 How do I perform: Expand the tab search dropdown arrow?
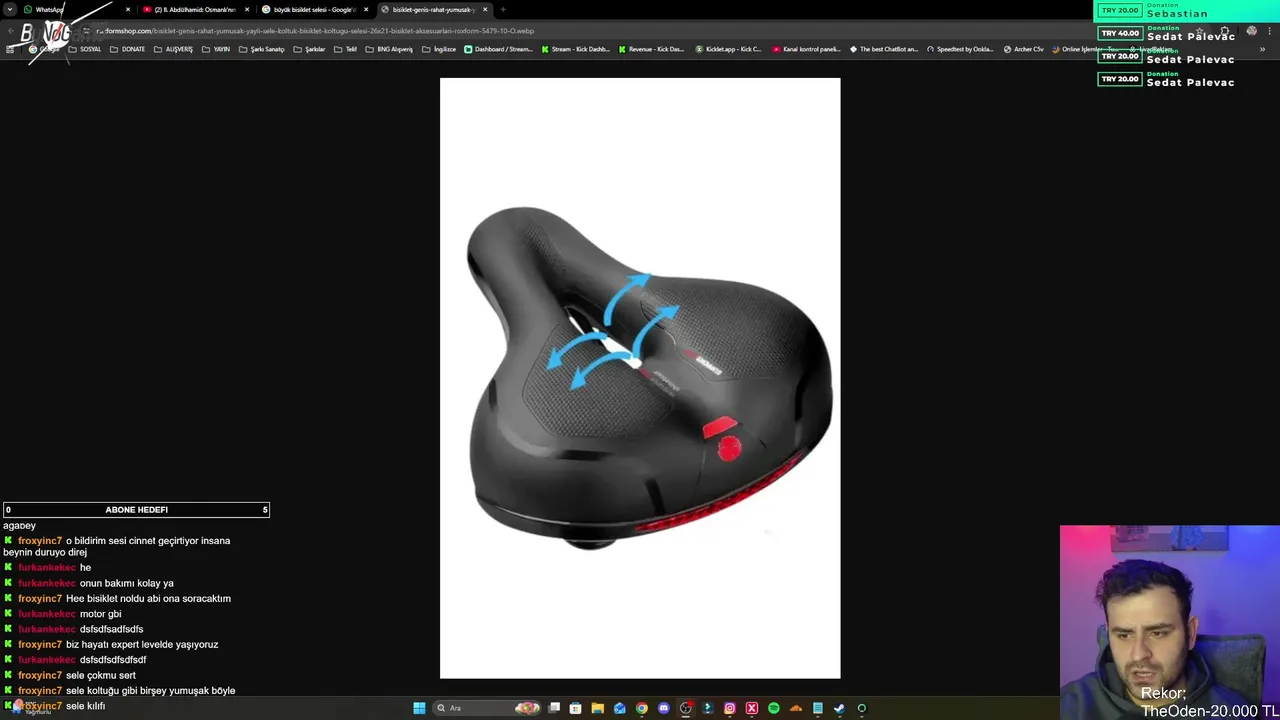10,9
